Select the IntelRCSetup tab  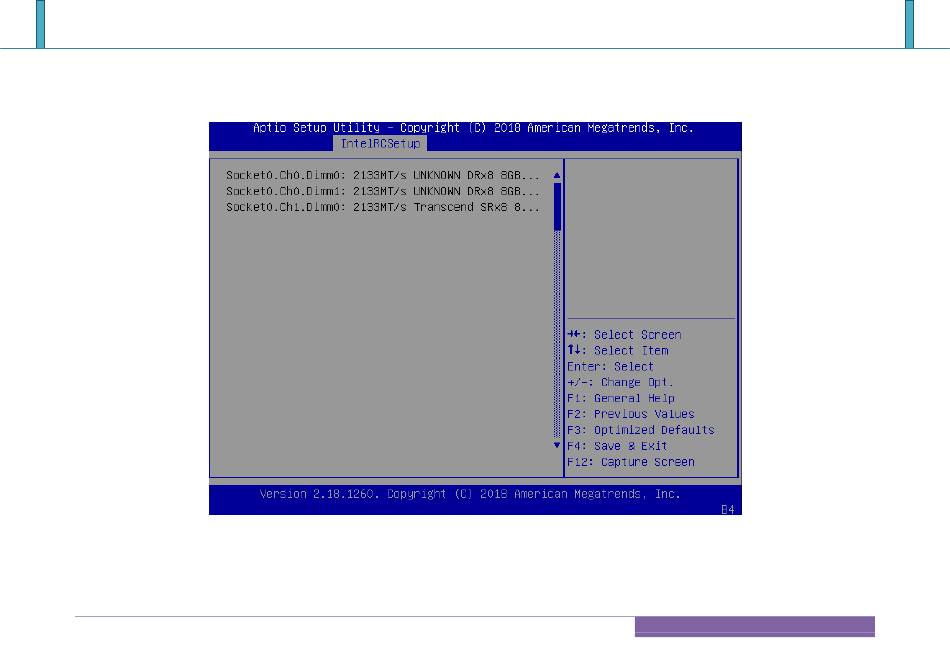point(380,144)
